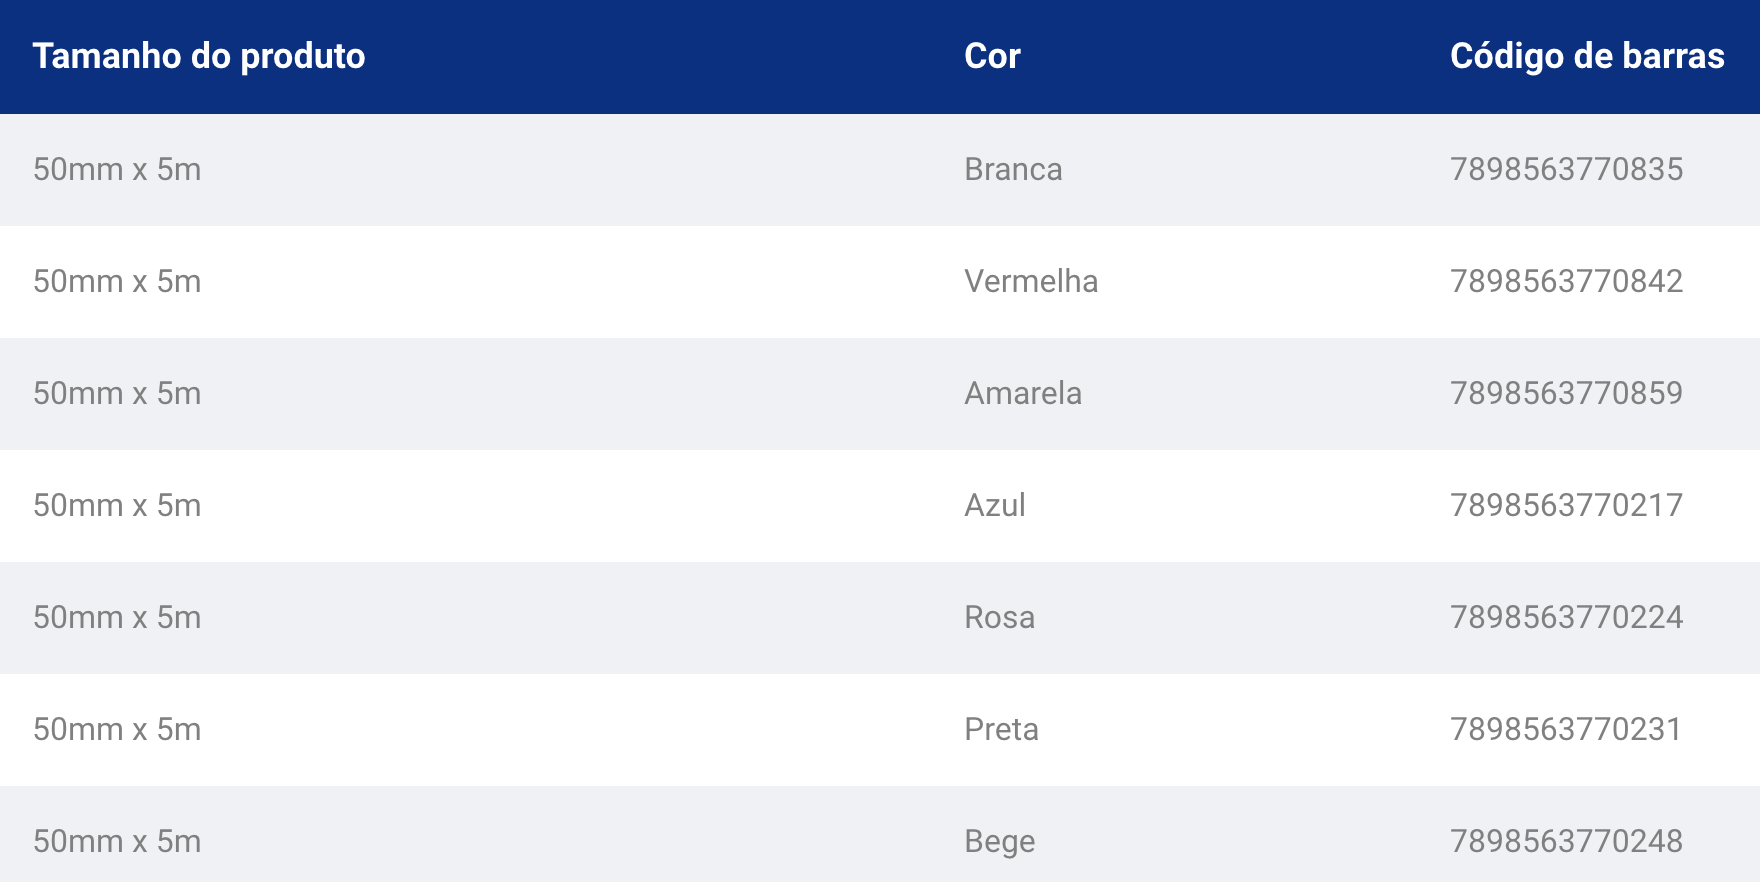Select the Bege color cell
This screenshot has width=1760, height=882.
999,842
